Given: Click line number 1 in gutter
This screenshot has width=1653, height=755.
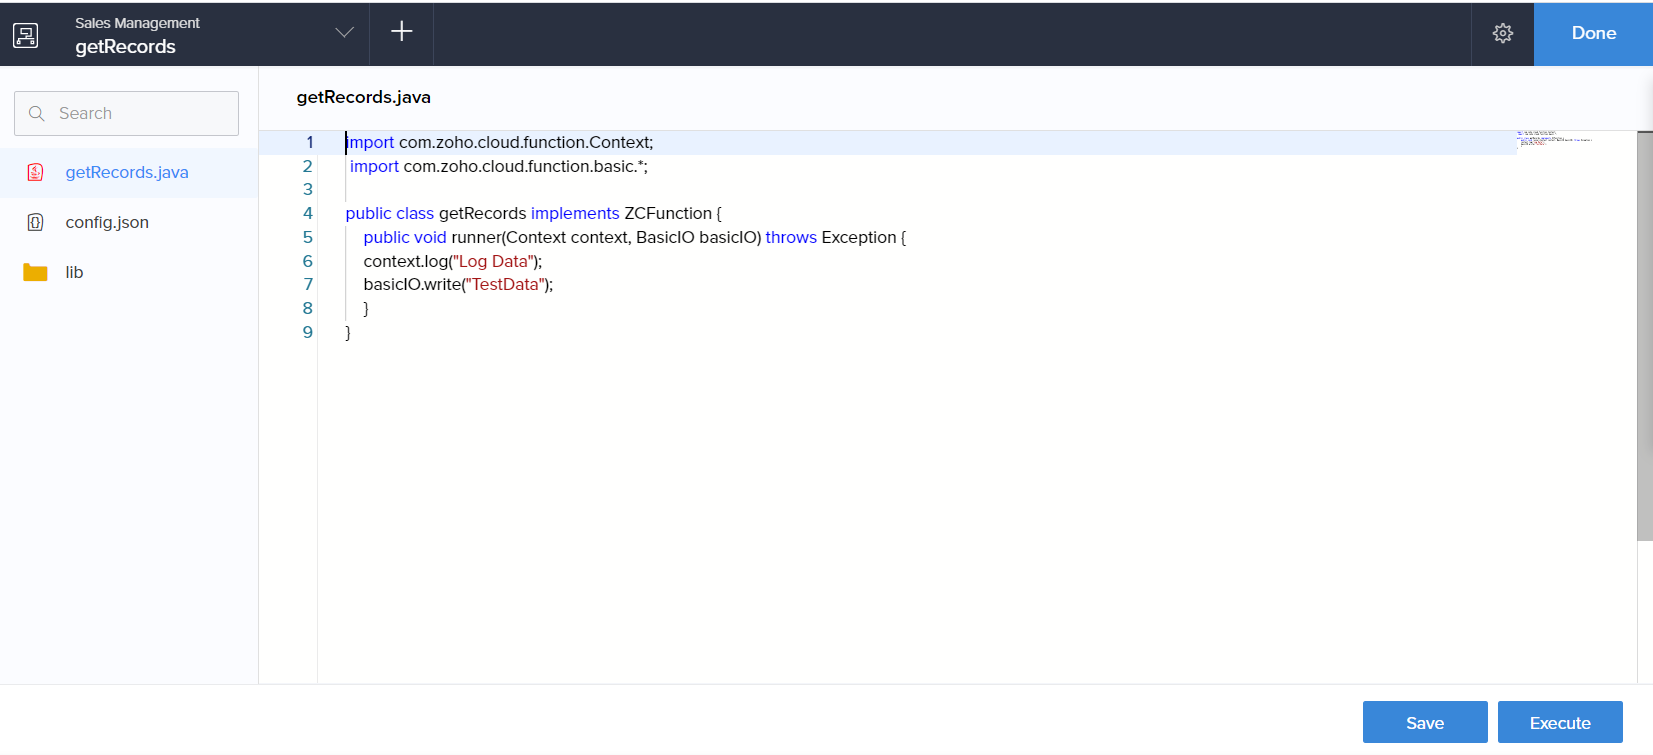Looking at the screenshot, I should (x=309, y=142).
